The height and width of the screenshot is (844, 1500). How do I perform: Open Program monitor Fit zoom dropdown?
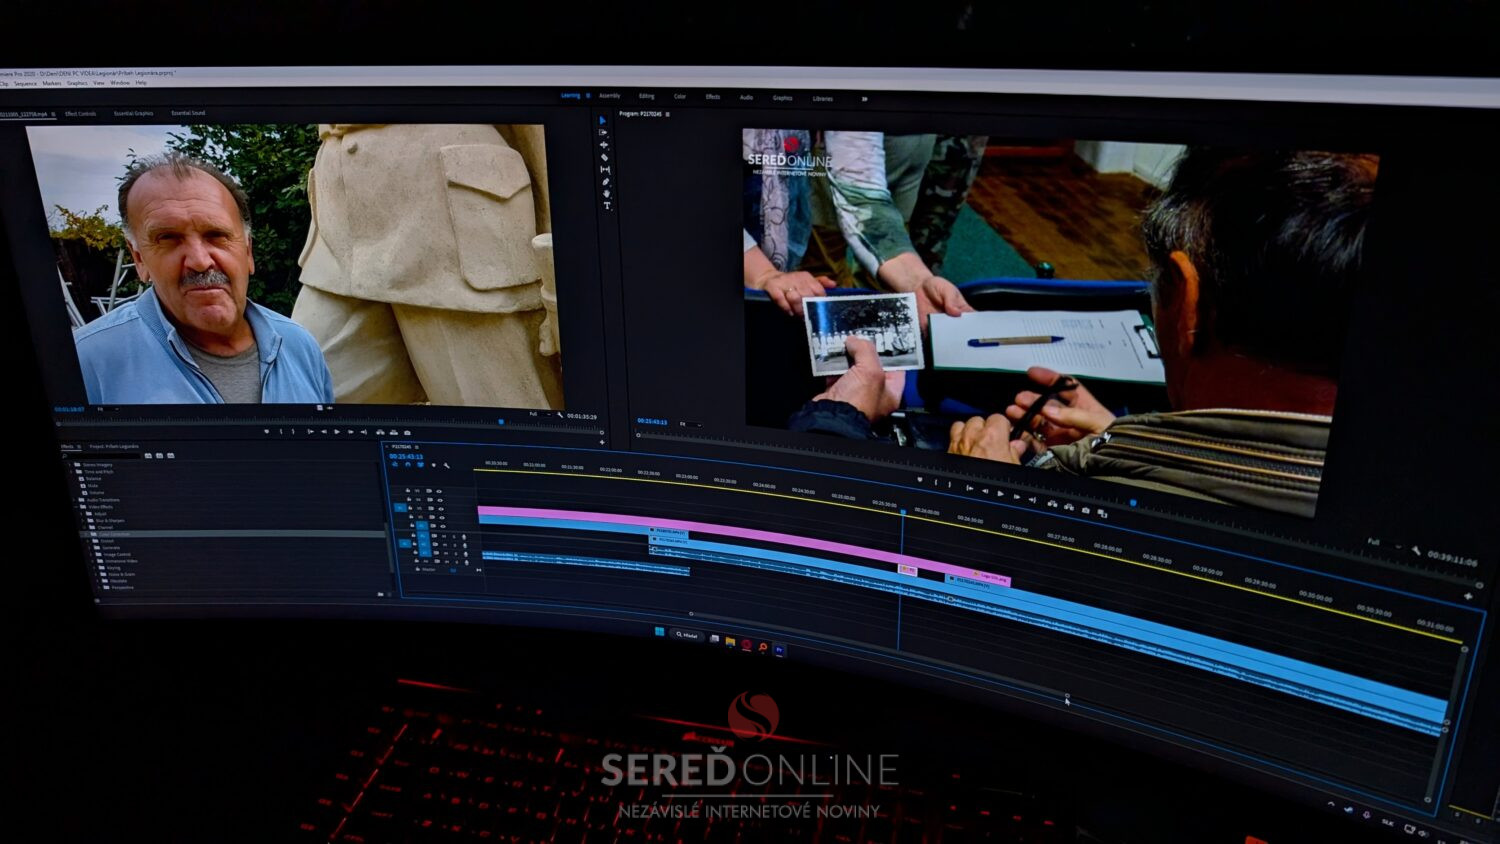[689, 424]
